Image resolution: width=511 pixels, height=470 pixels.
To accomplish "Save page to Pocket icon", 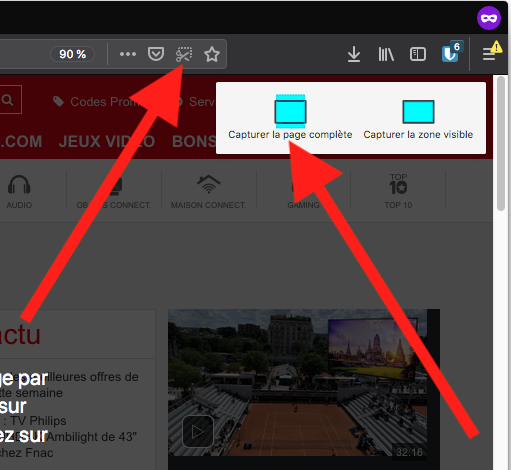I will pyautogui.click(x=156, y=54).
